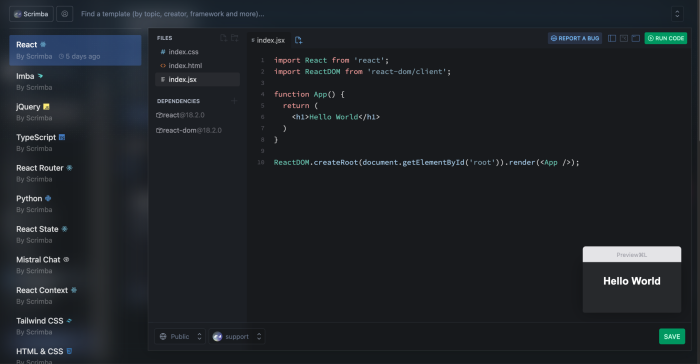Click the h1 Hello World code line

click(336, 117)
